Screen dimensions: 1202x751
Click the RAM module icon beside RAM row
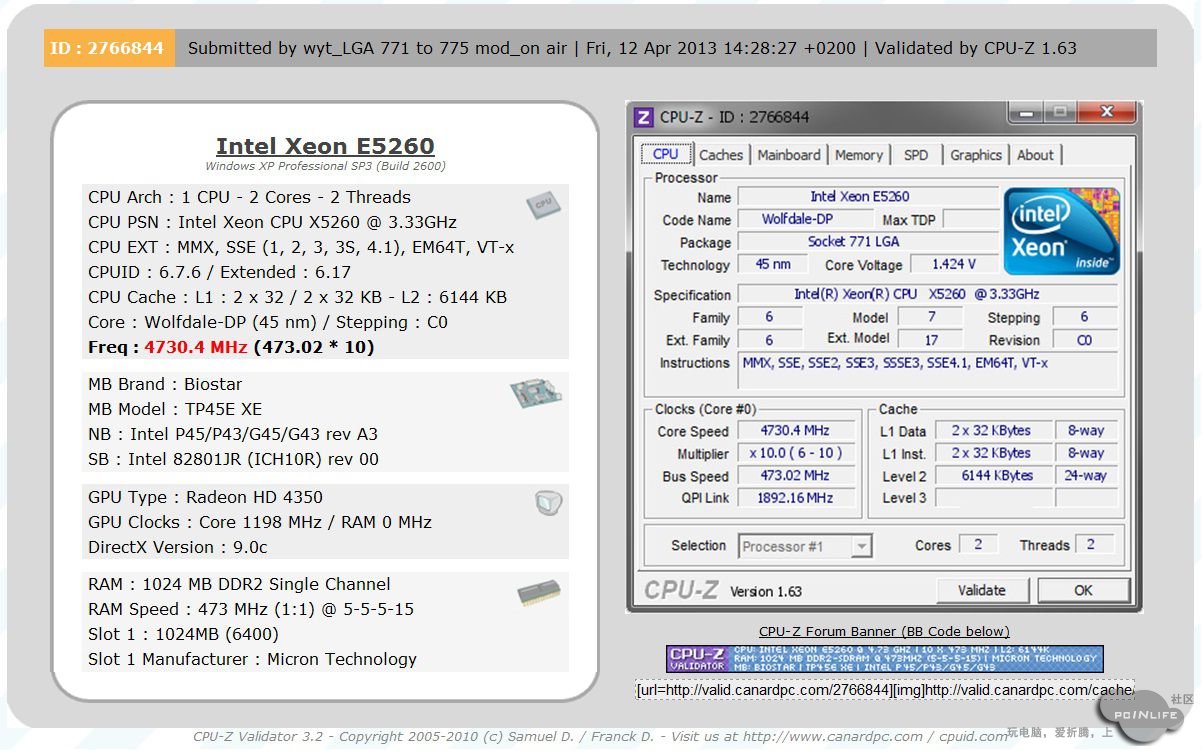pos(539,593)
